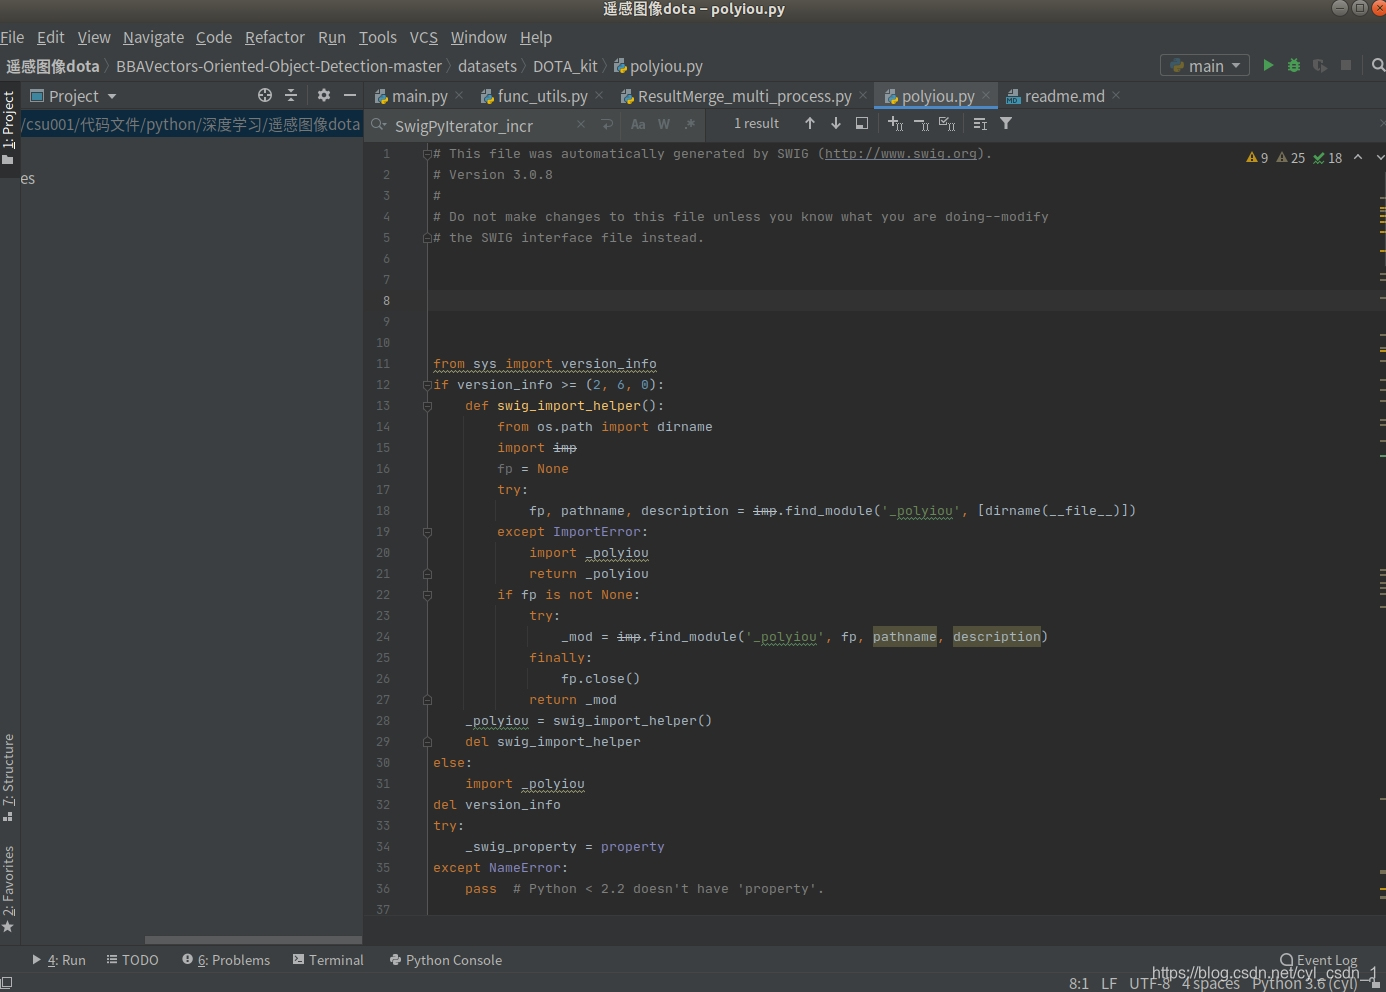Open search history magnifier icon
The image size is (1386, 992).
(x=379, y=125)
